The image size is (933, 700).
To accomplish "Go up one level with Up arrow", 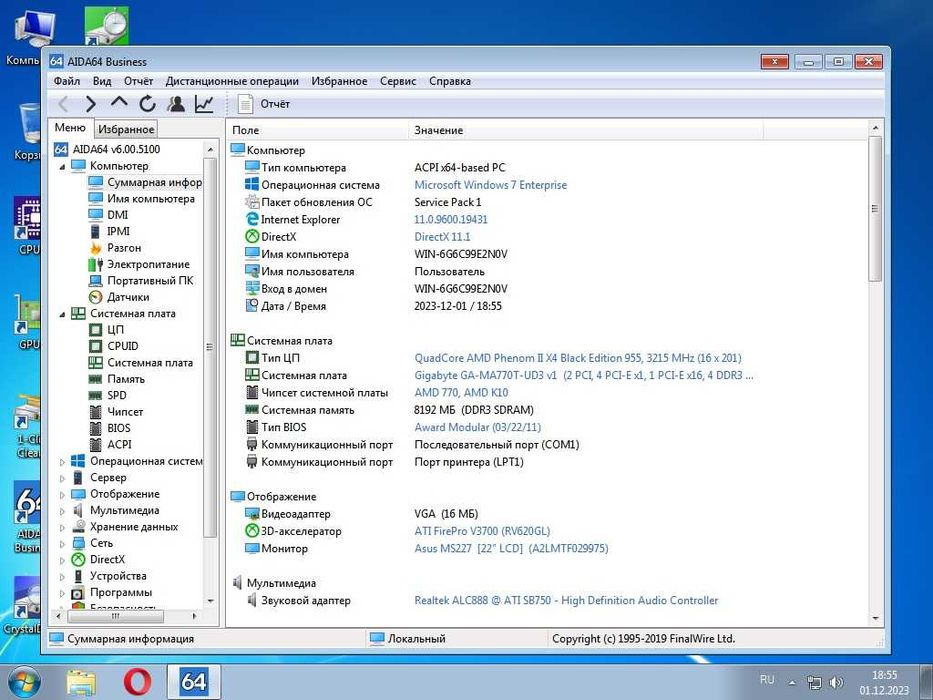I will point(119,104).
